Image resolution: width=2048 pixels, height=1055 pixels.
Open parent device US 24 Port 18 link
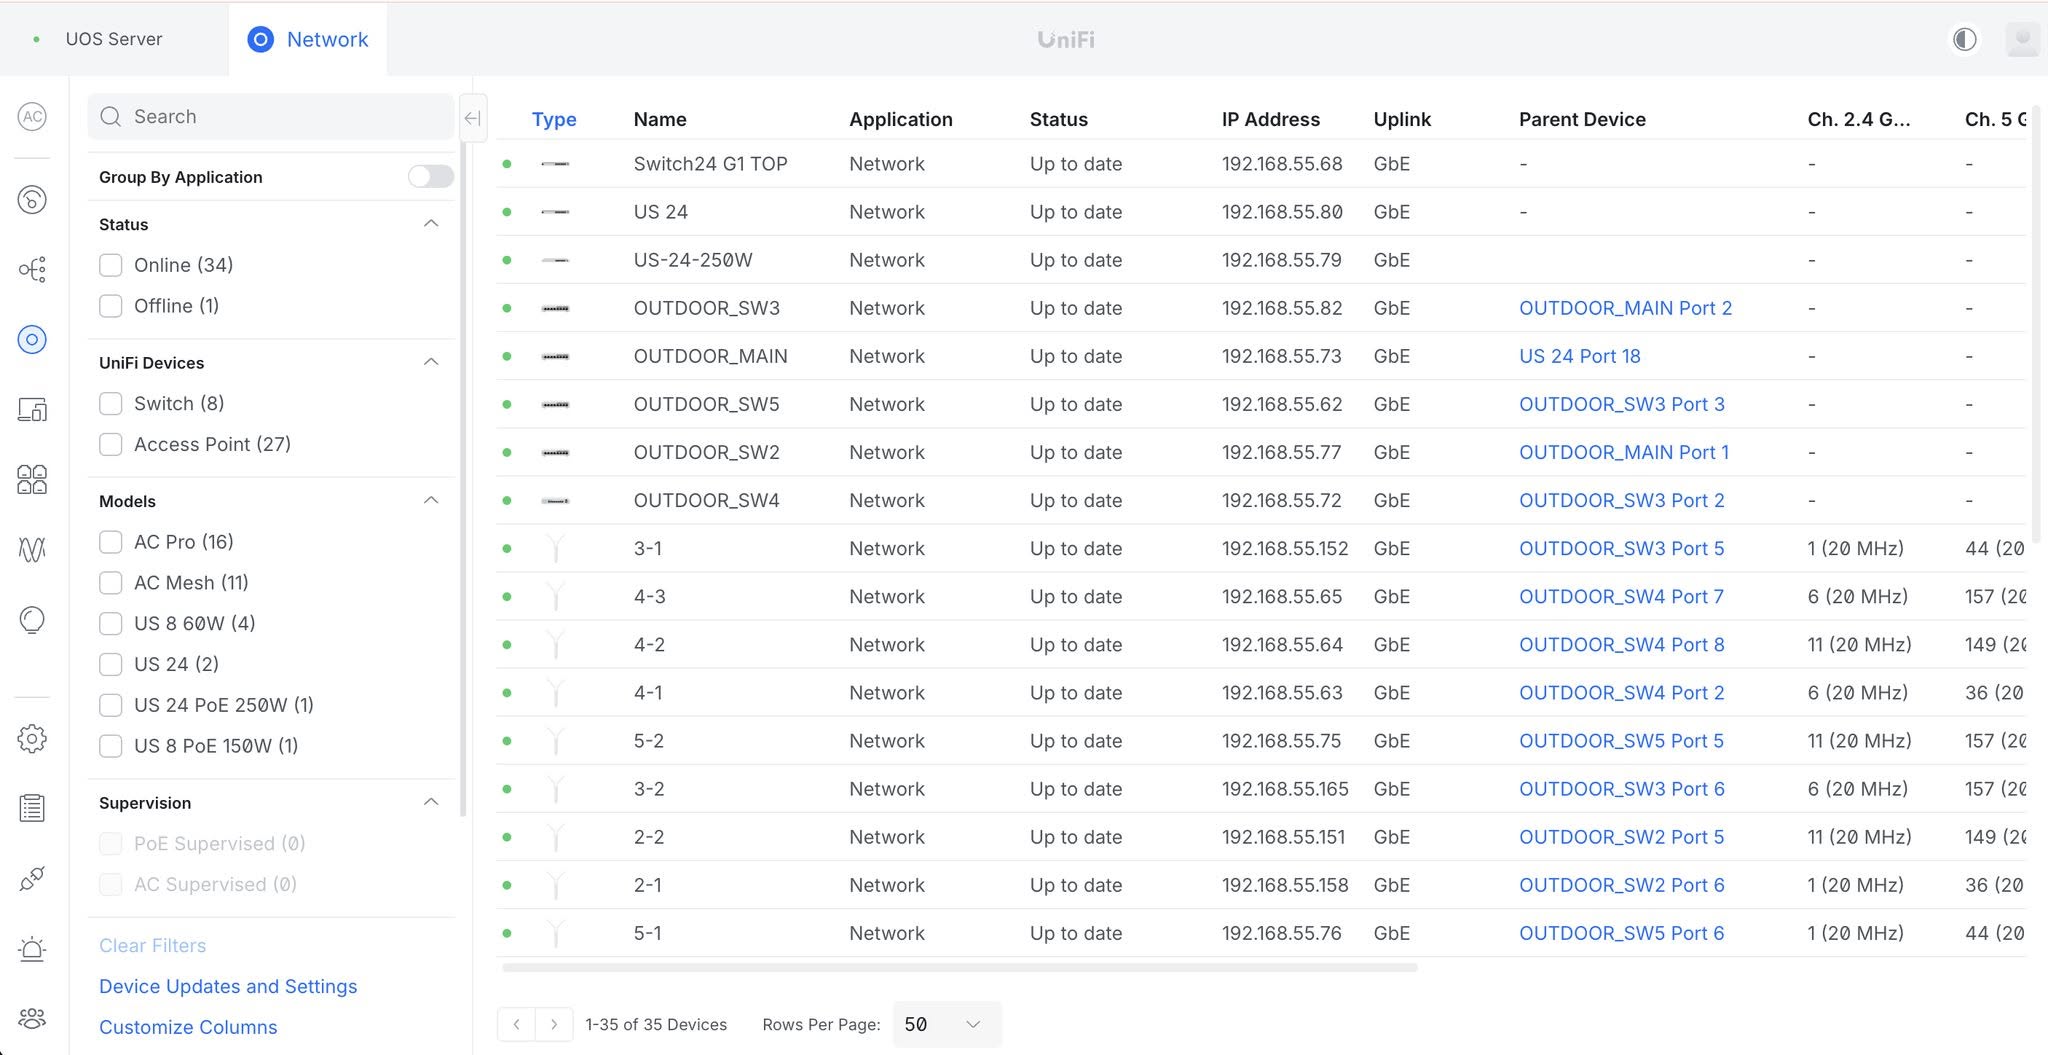pyautogui.click(x=1580, y=356)
